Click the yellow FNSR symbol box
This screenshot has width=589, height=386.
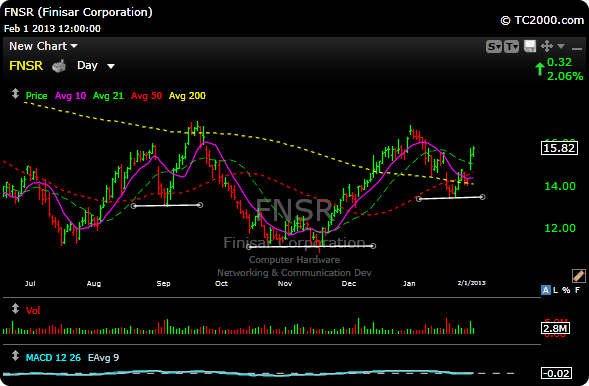pyautogui.click(x=26, y=66)
